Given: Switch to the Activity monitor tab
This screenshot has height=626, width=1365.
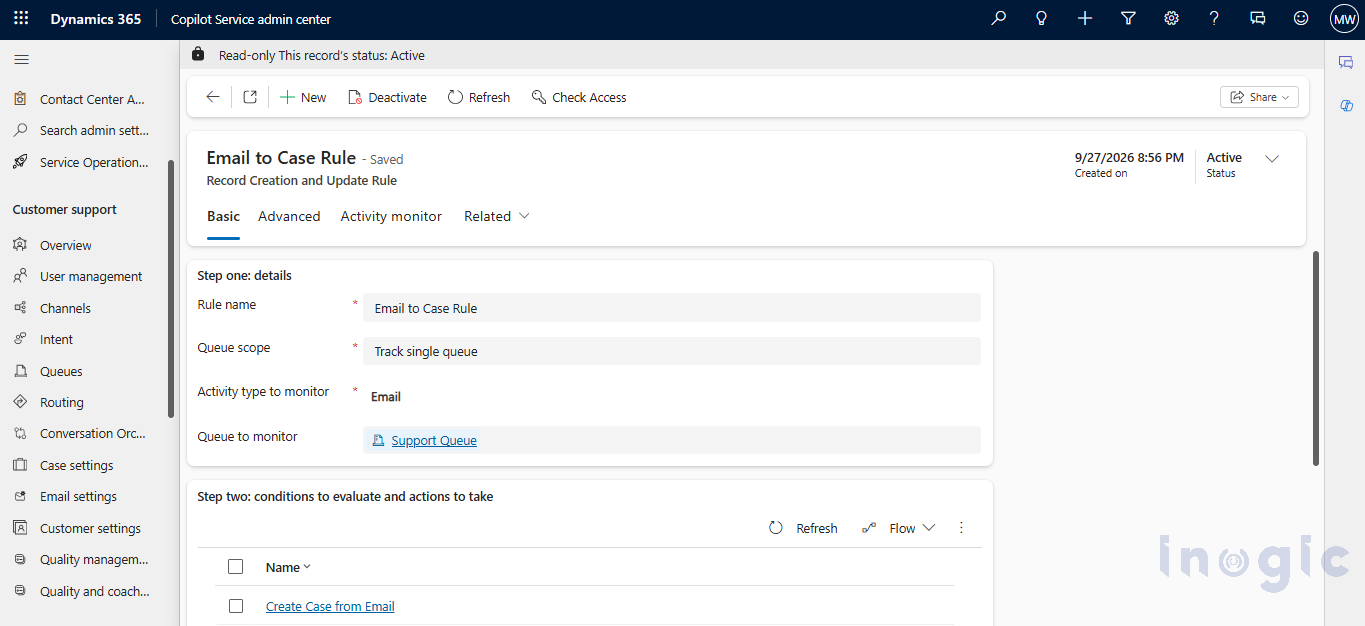Looking at the screenshot, I should click(391, 216).
